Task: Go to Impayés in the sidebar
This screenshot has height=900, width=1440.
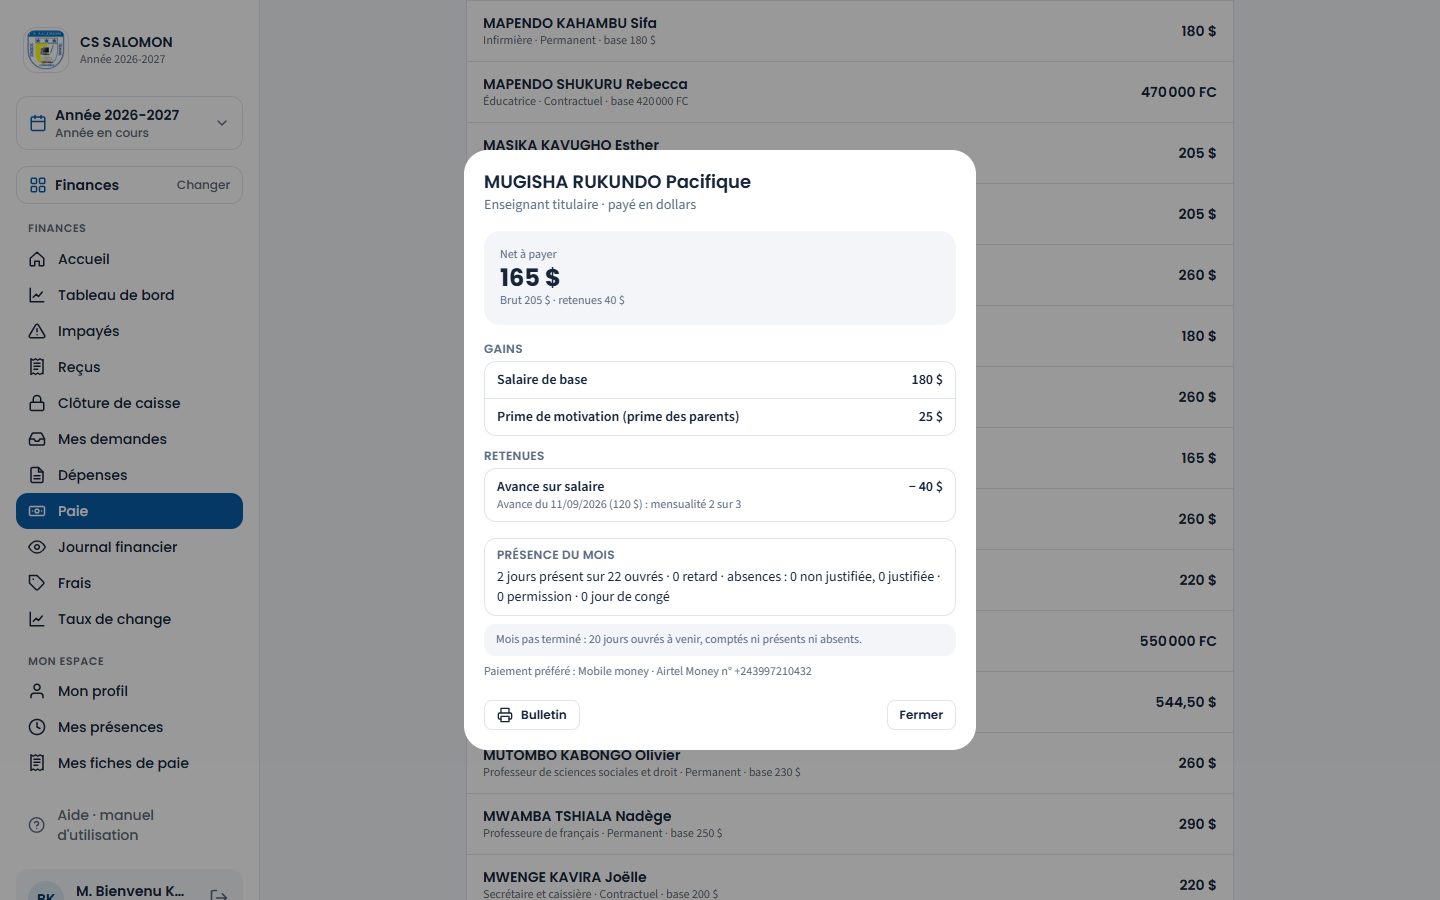Action: click(x=129, y=331)
